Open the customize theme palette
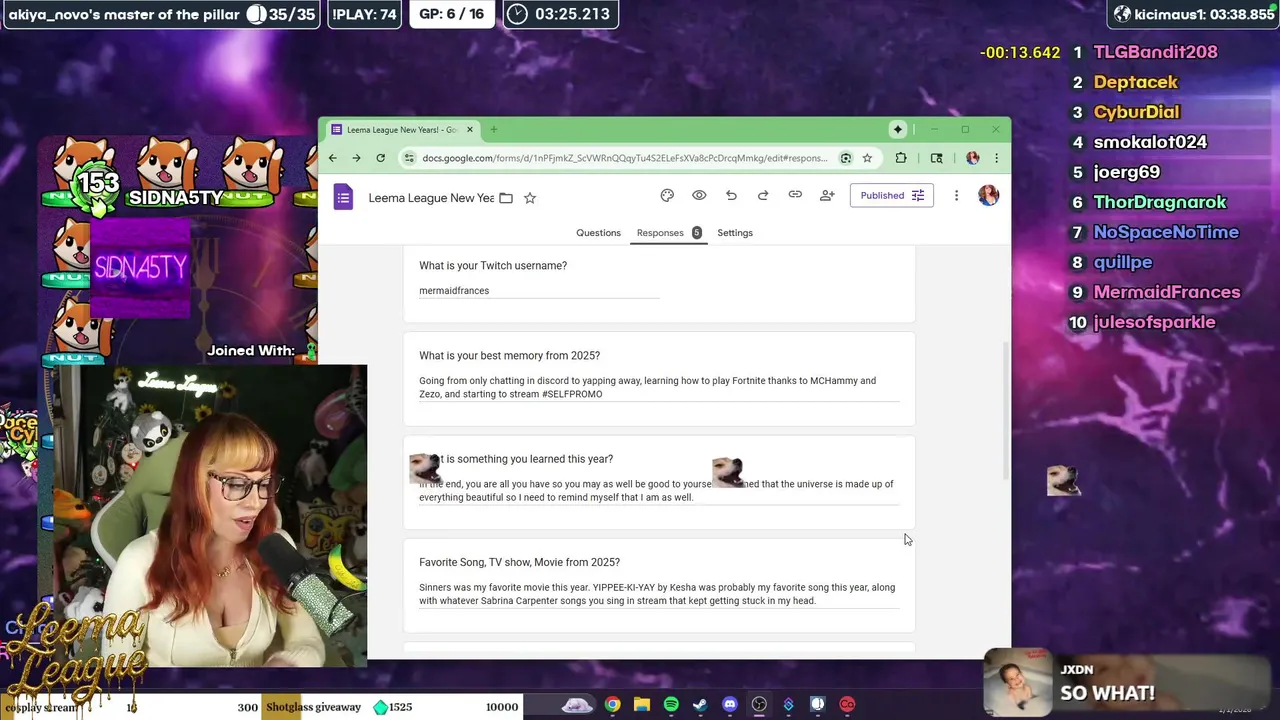The height and width of the screenshot is (720, 1280). [667, 195]
